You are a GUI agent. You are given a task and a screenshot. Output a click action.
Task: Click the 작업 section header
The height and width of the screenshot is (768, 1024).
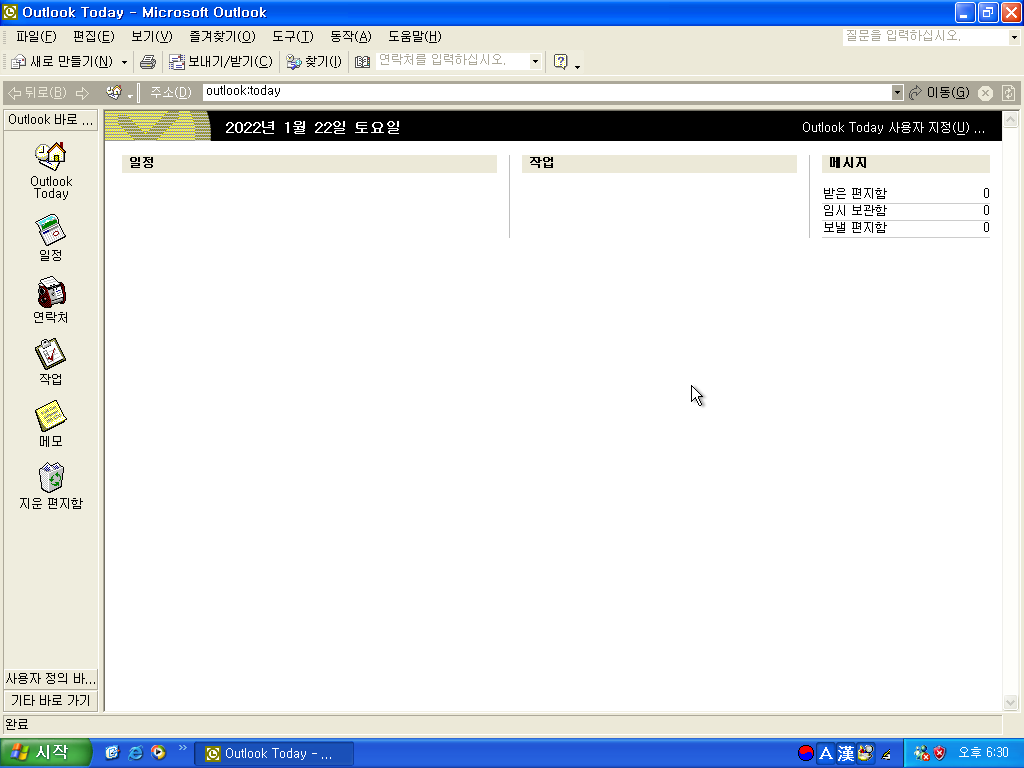(659, 163)
